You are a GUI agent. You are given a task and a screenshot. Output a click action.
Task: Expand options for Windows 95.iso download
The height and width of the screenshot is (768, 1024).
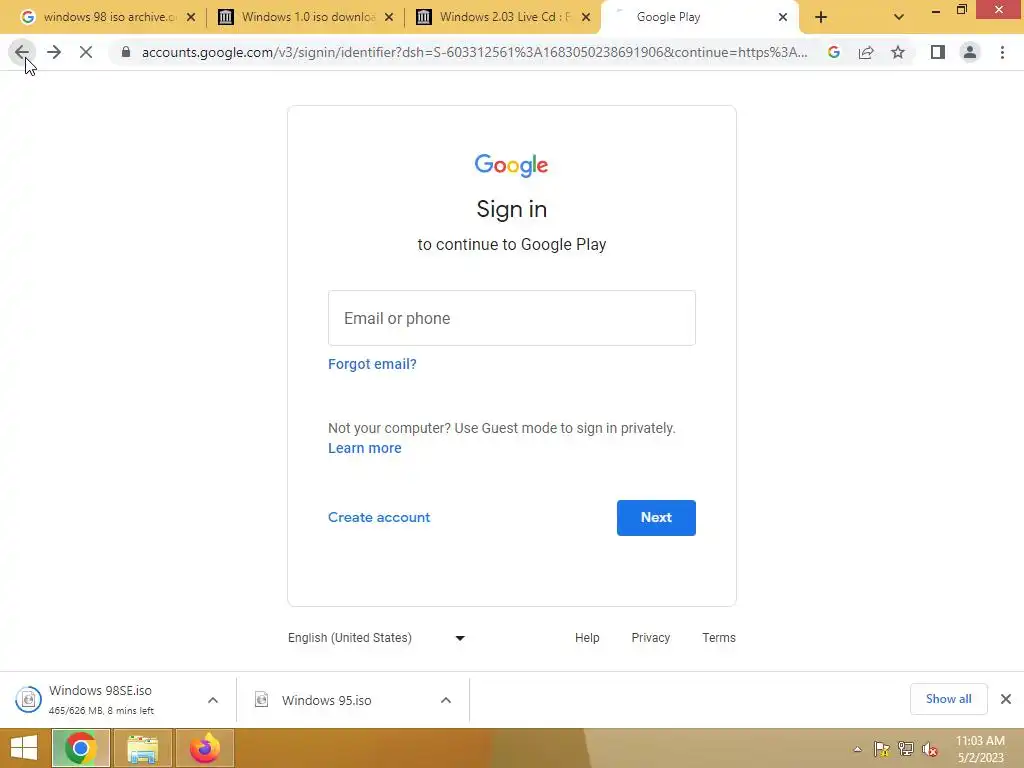pyautogui.click(x=446, y=700)
